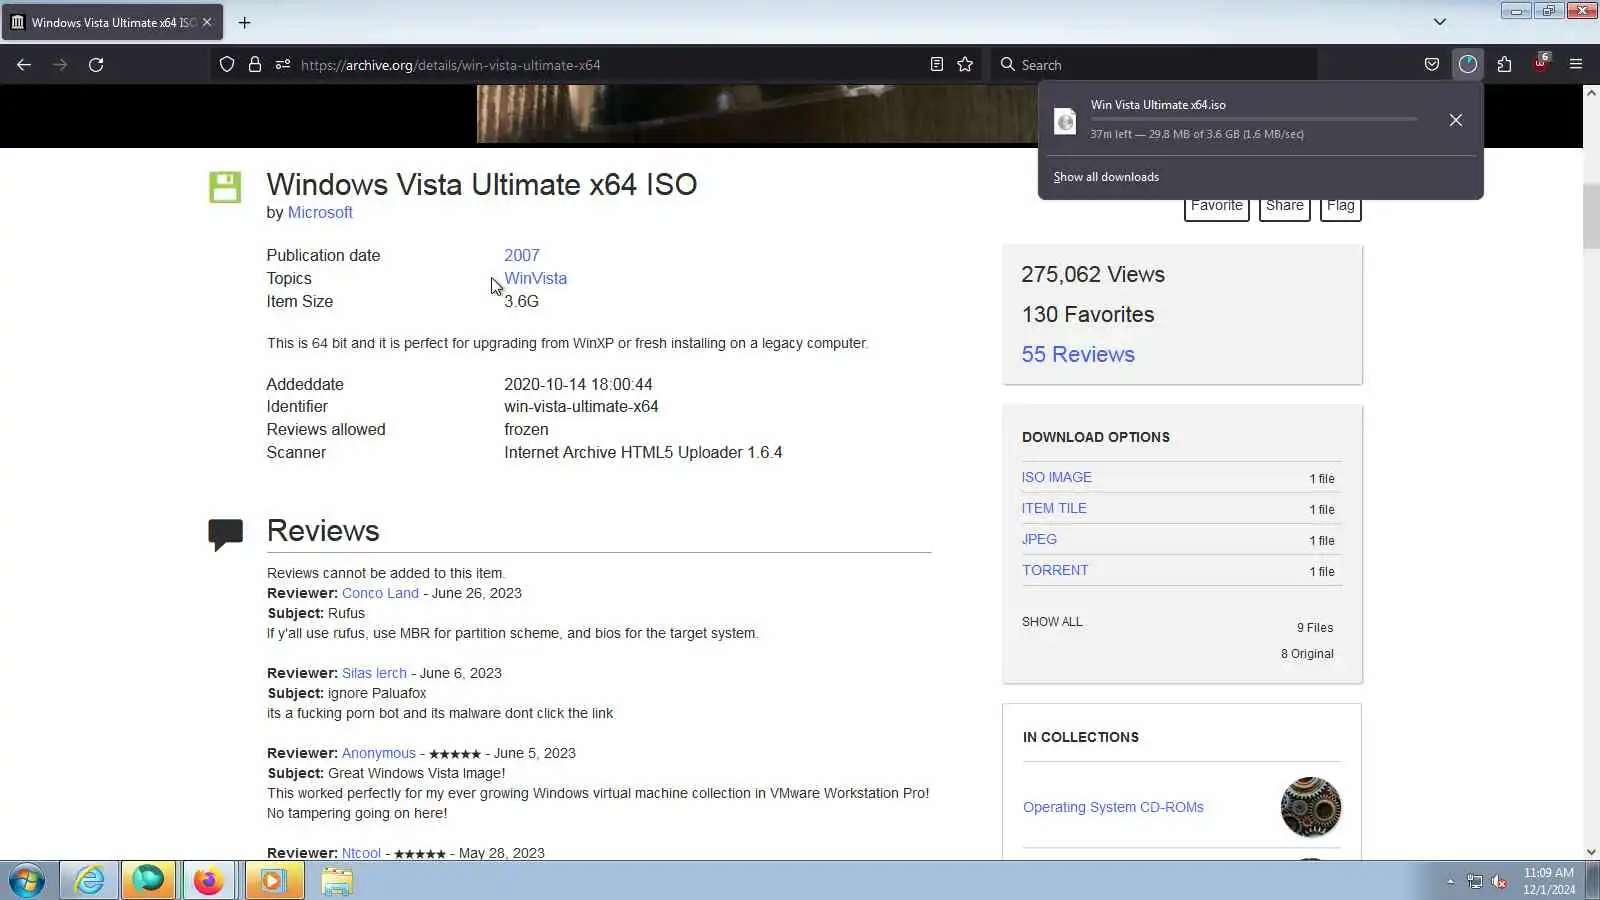Open the WinVista topic link
Viewport: 1600px width, 900px height.
pyautogui.click(x=536, y=278)
